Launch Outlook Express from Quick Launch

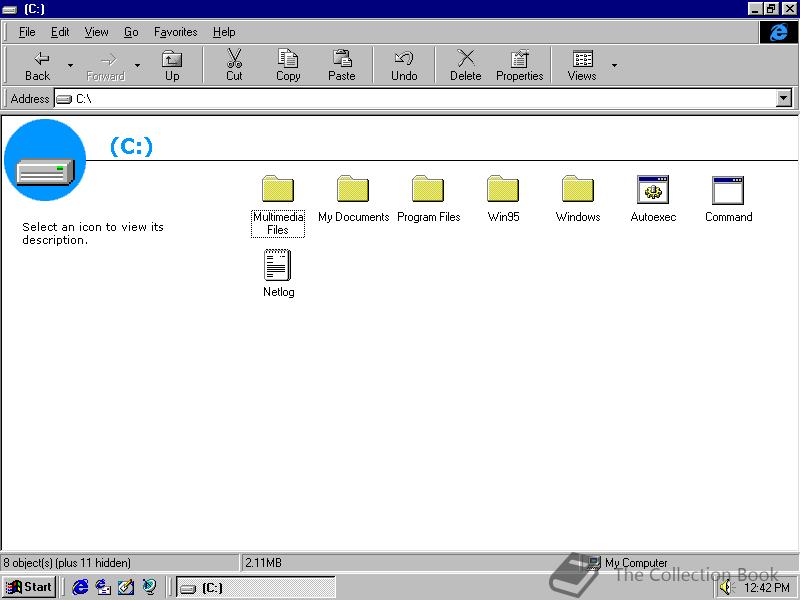coord(103,587)
